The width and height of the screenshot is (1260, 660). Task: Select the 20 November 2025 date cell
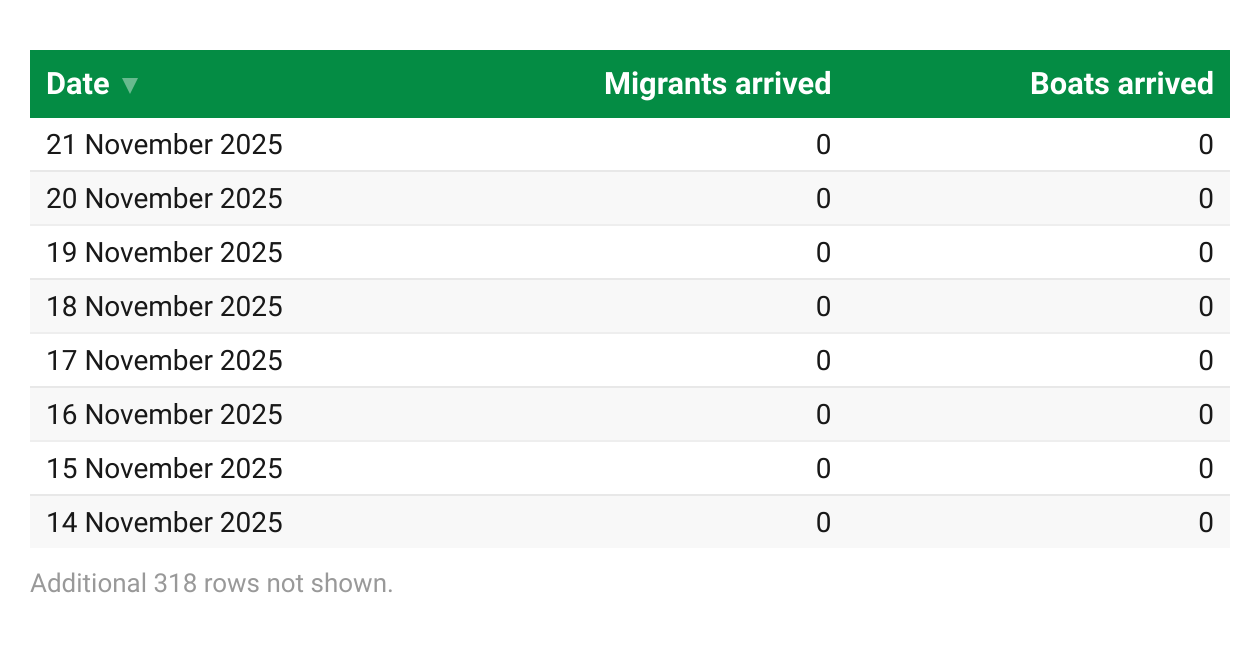164,199
